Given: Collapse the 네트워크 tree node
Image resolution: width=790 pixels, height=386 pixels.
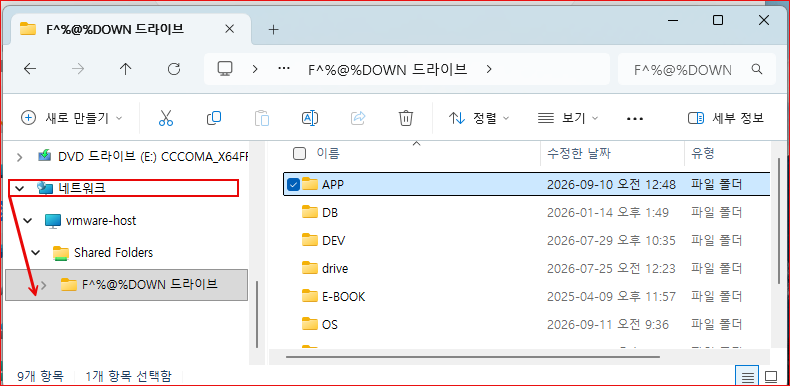Looking at the screenshot, I should pyautogui.click(x=20, y=188).
